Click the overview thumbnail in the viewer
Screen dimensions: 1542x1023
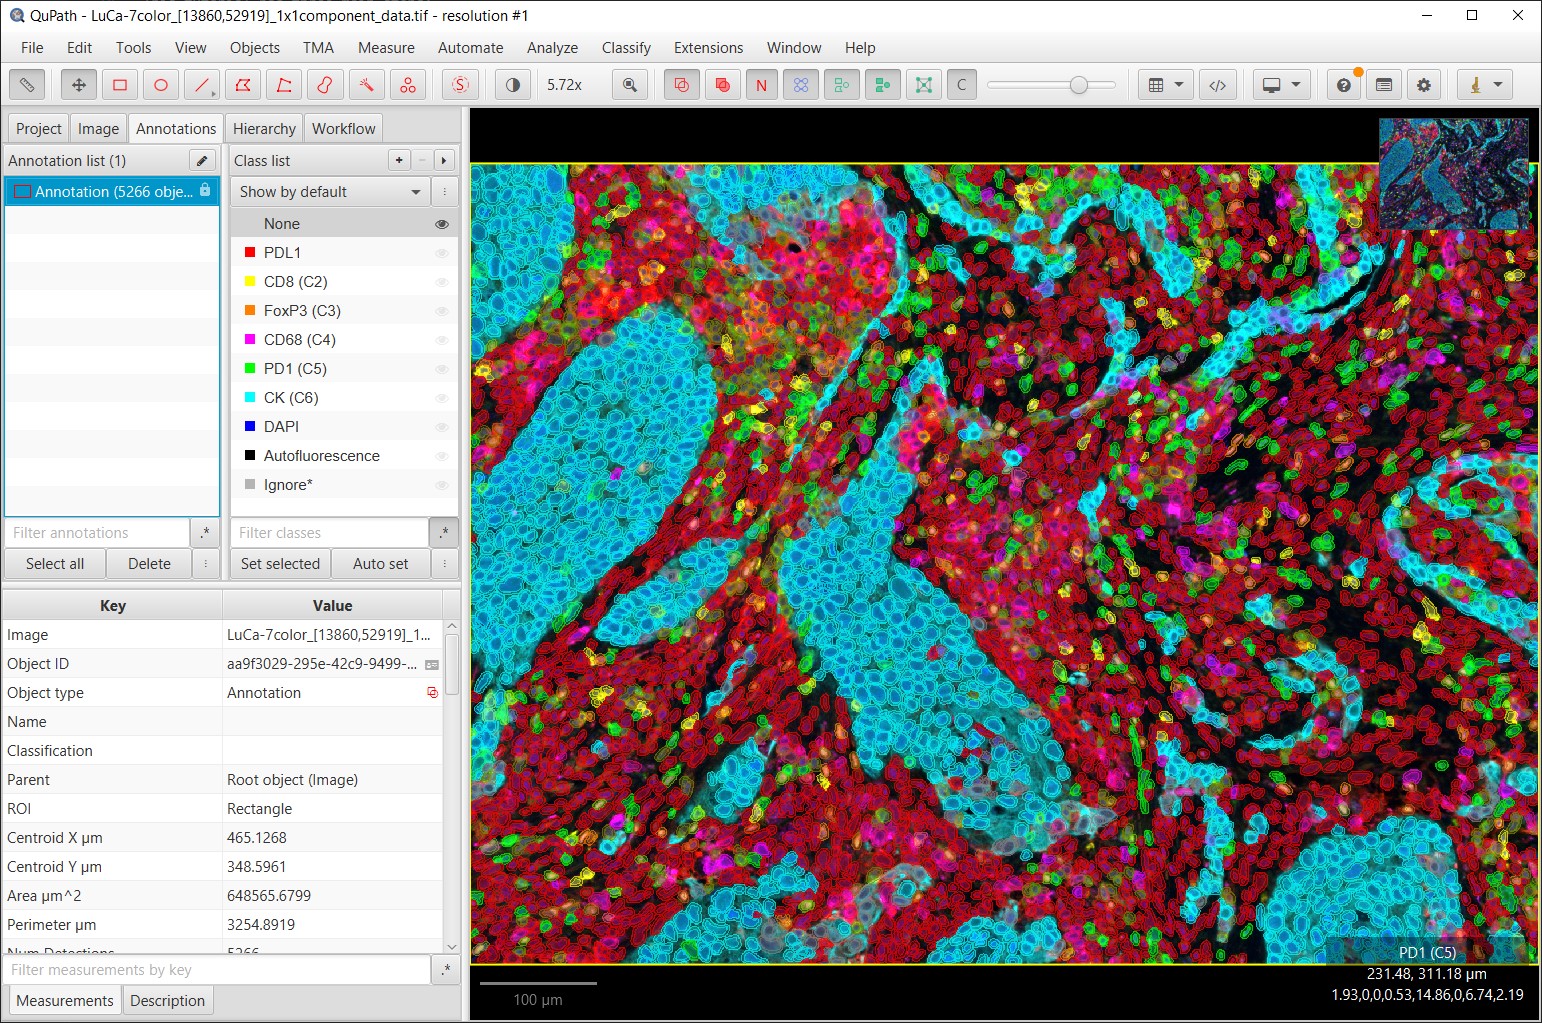coord(1454,174)
